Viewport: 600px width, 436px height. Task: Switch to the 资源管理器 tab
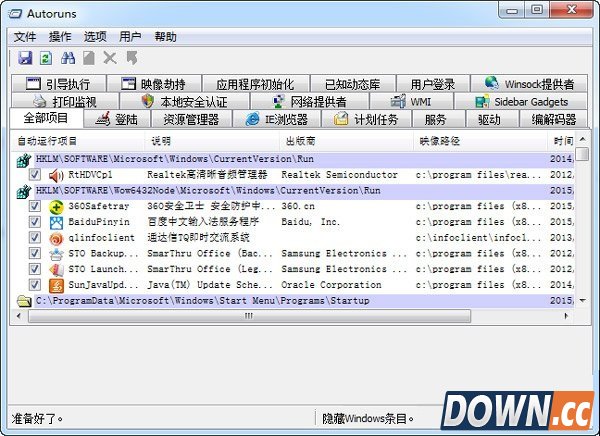[191, 119]
